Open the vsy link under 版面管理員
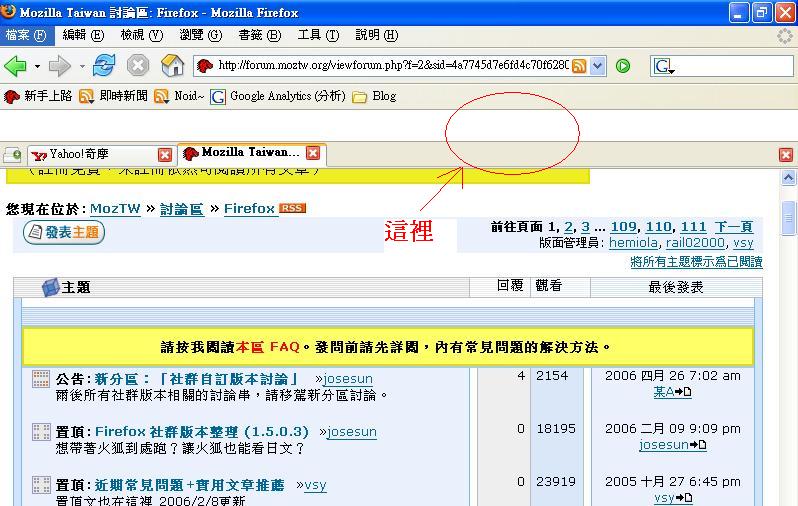This screenshot has width=798, height=506. [x=743, y=243]
